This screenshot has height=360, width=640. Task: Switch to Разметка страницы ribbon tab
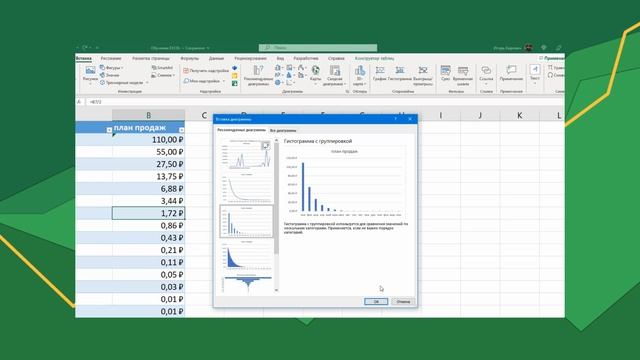[151, 58]
